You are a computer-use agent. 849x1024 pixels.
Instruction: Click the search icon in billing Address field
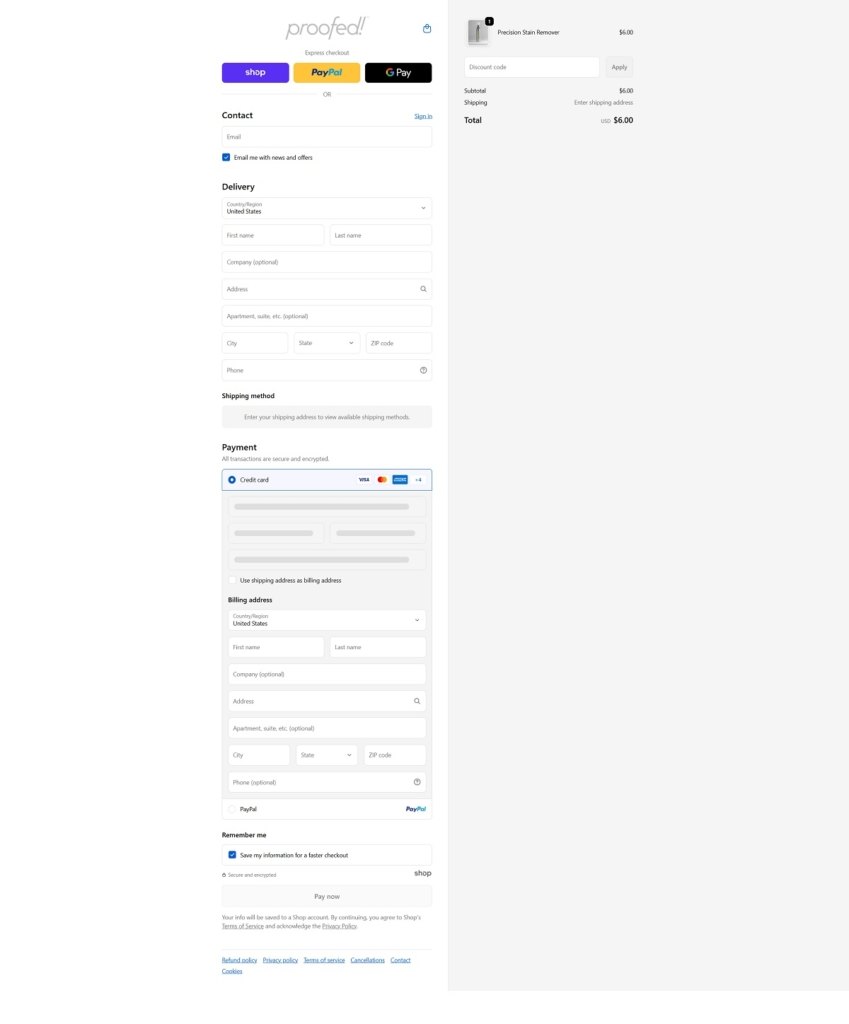point(417,701)
